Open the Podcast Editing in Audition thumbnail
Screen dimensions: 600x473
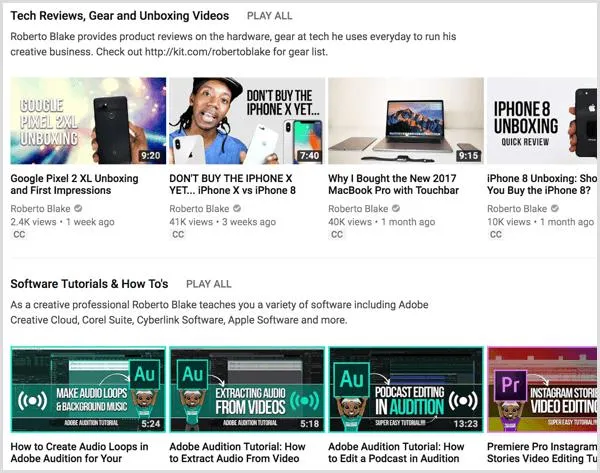click(x=406, y=390)
